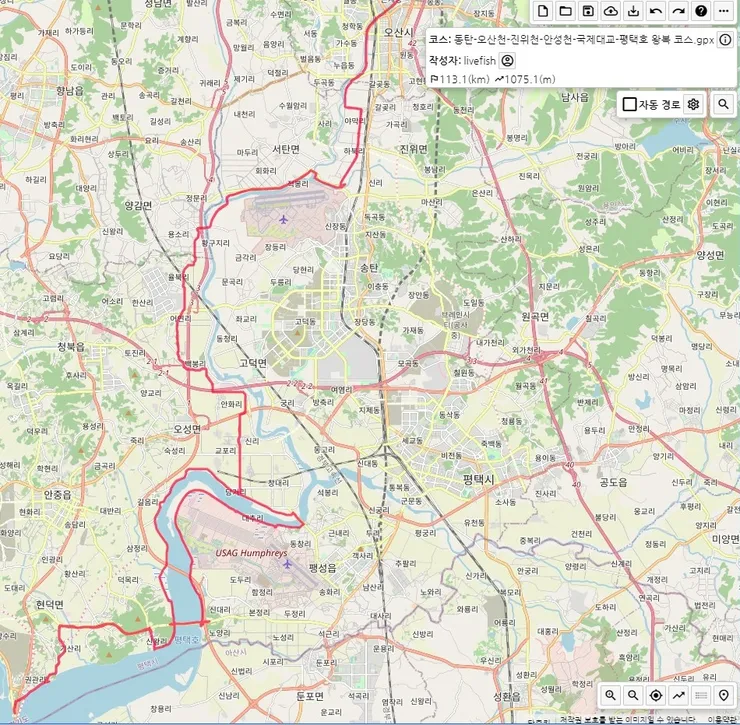Upload course to the cloud

pyautogui.click(x=611, y=11)
